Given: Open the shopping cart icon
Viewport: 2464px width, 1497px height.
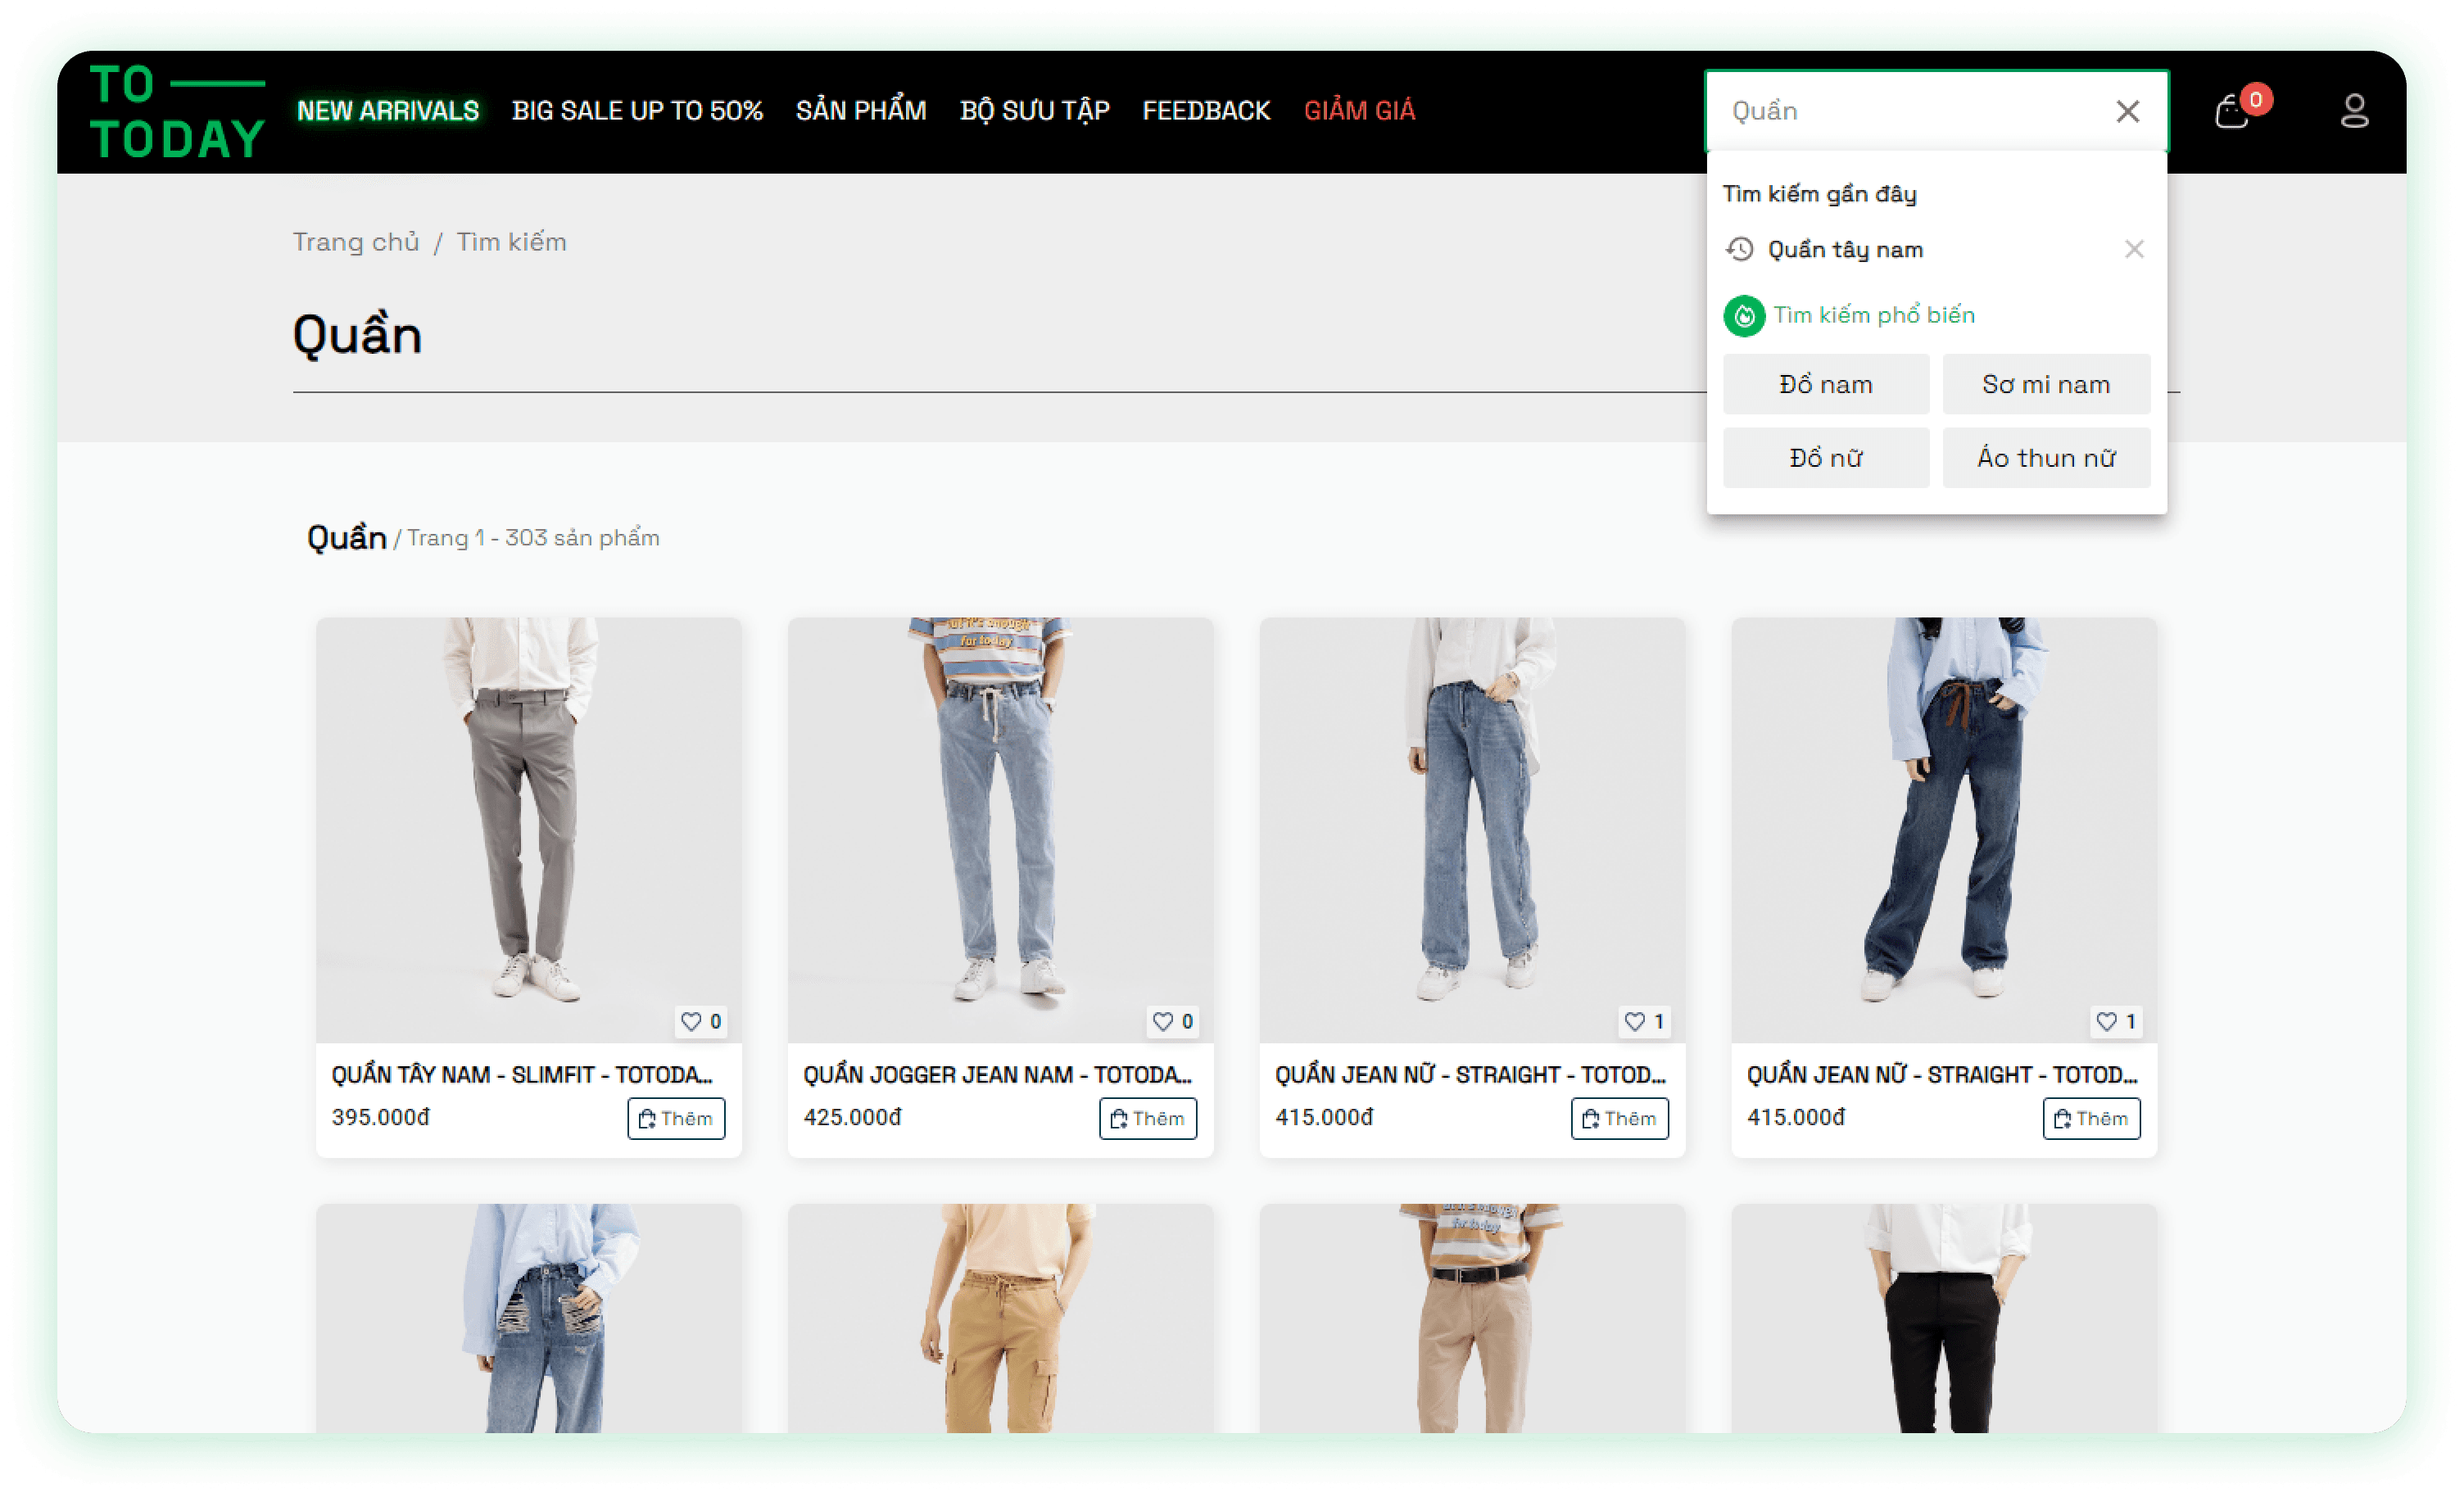Looking at the screenshot, I should pos(2232,111).
